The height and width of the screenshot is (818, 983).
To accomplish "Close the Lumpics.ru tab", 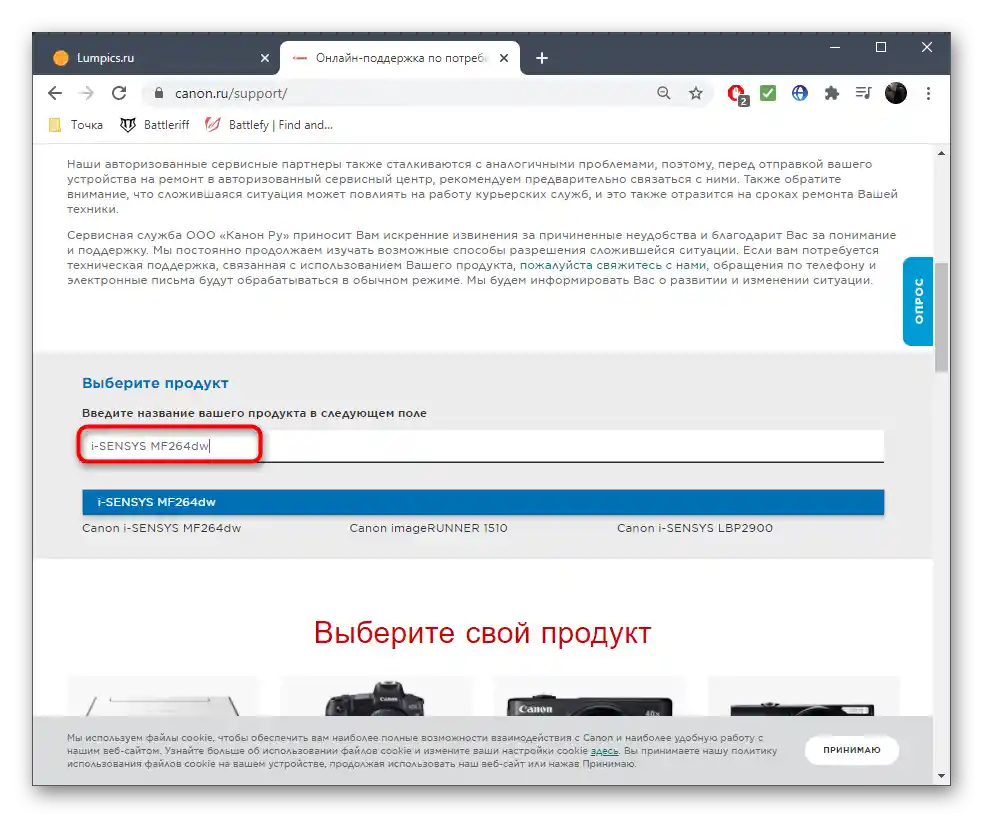I will [265, 58].
